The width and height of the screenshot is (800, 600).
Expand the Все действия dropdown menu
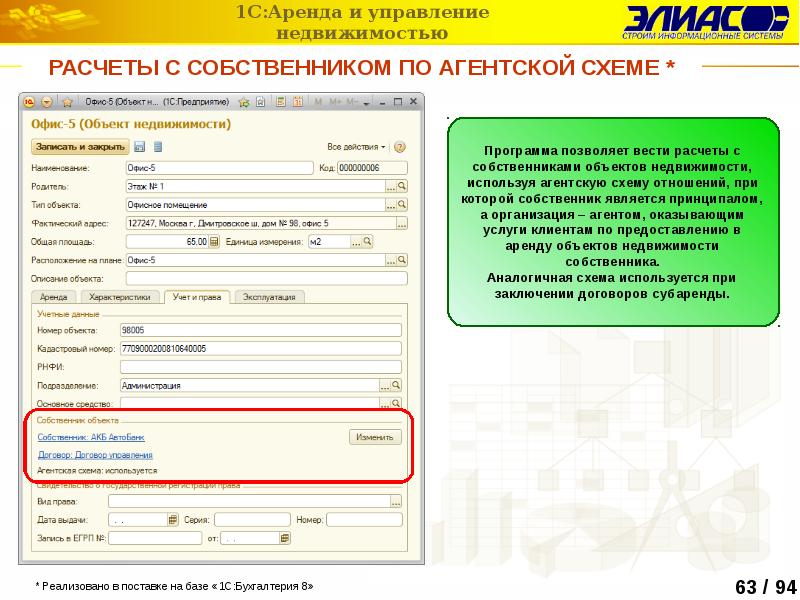tap(358, 147)
